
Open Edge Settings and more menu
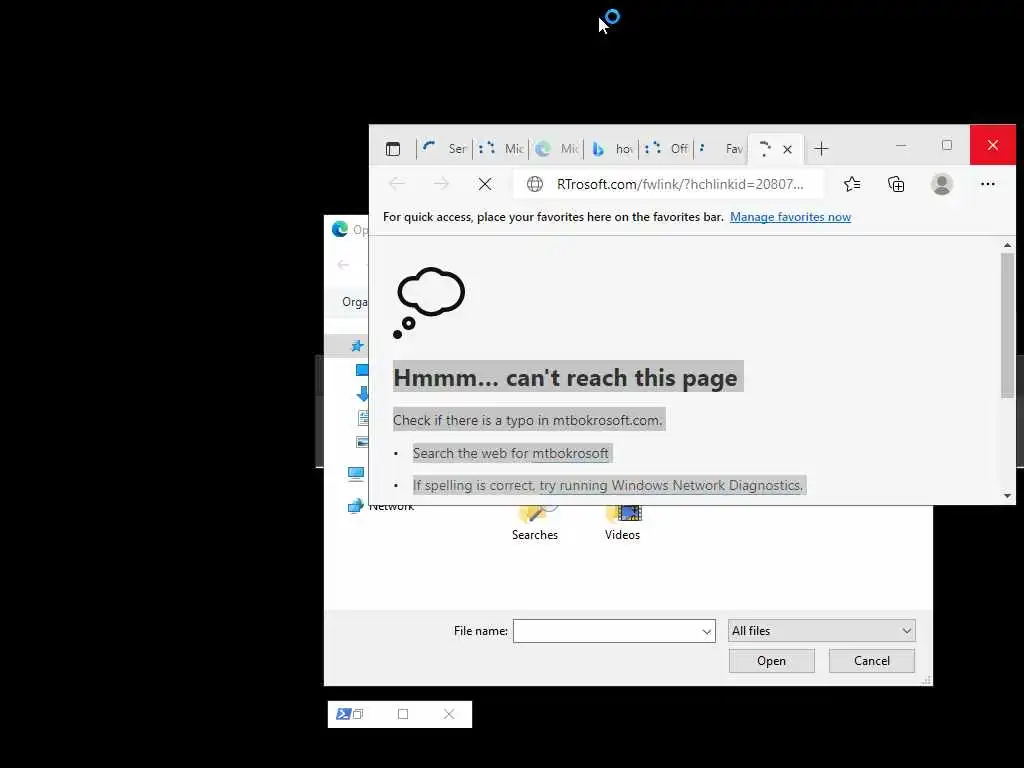pyautogui.click(x=987, y=184)
